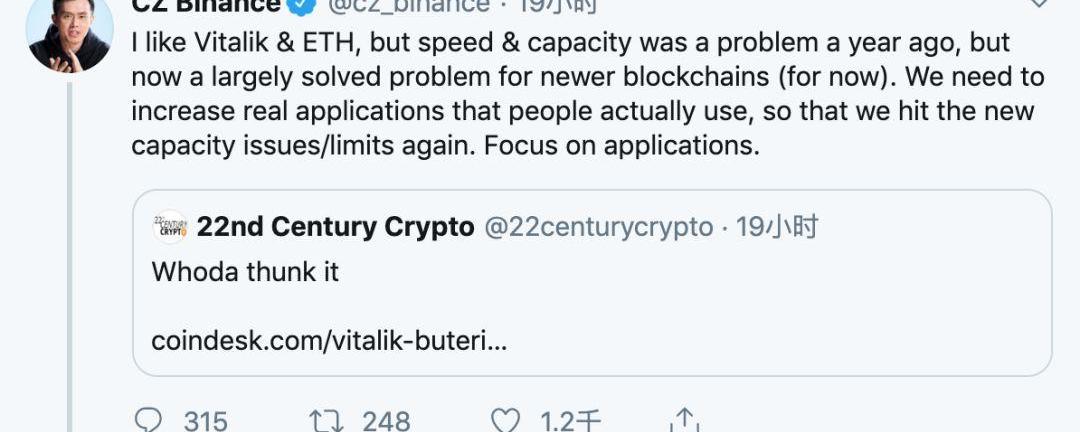Image resolution: width=1080 pixels, height=432 pixels.
Task: Click the 315 replies count
Action: (206, 421)
